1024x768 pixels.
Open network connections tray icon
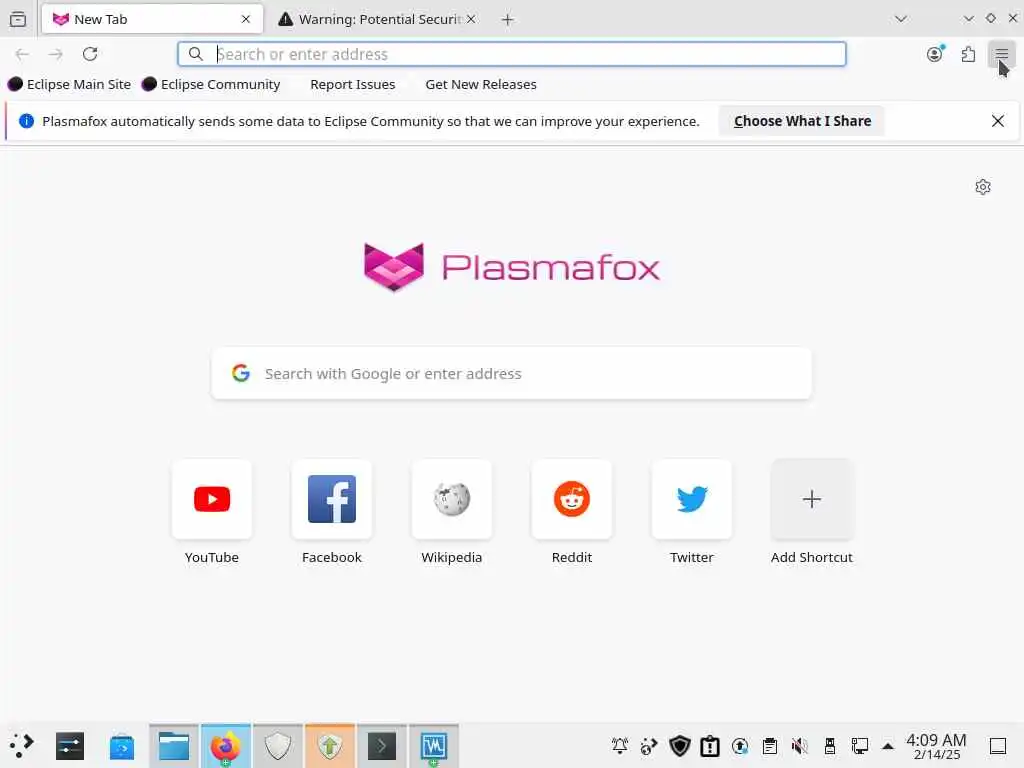[x=860, y=746]
